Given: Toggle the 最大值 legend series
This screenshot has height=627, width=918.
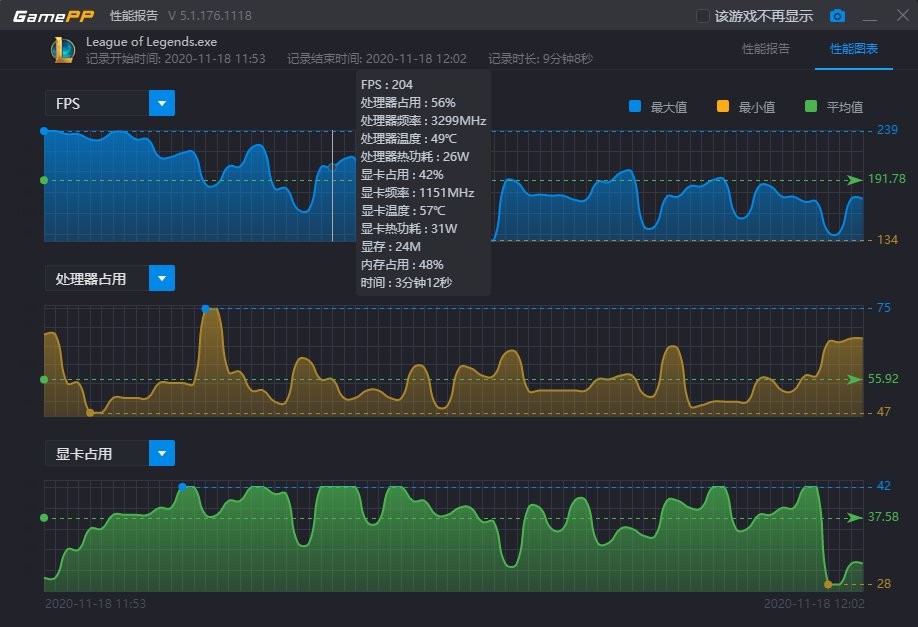Looking at the screenshot, I should (635, 107).
